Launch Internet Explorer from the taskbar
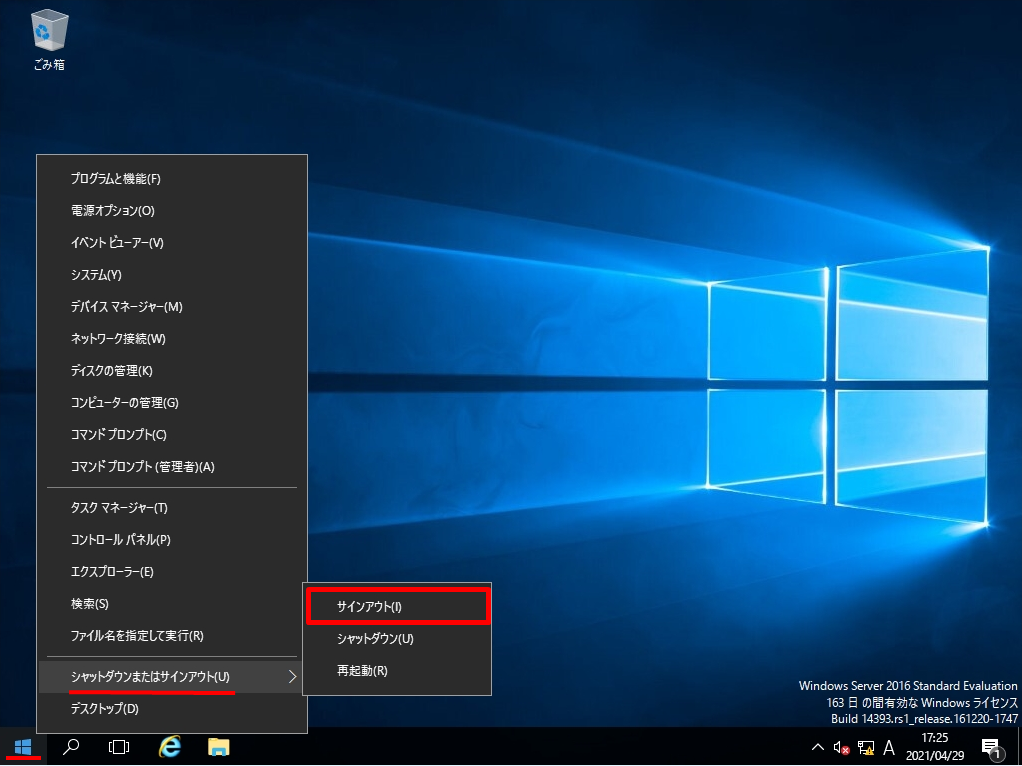Viewport: 1022px width, 766px height. [169, 746]
